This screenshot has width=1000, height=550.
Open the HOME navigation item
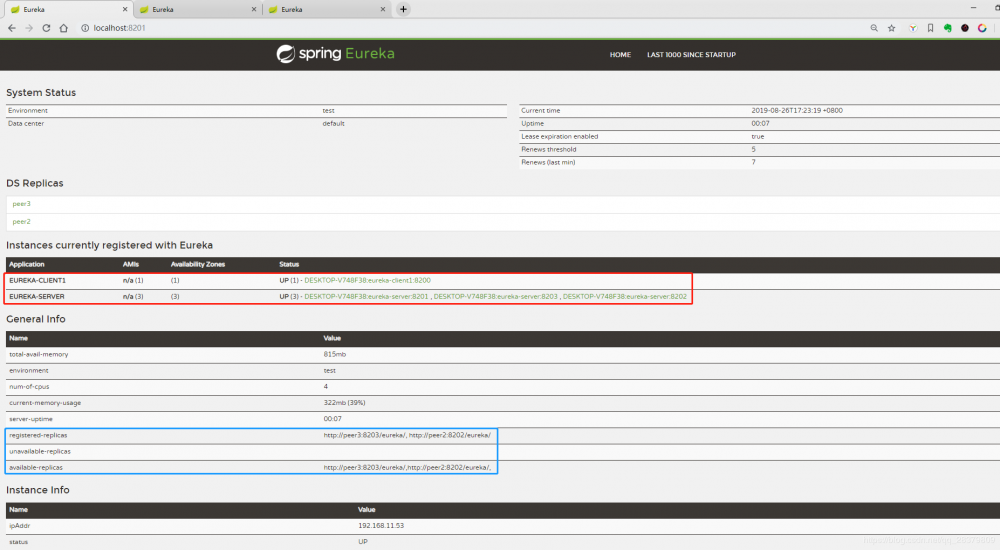pos(620,55)
